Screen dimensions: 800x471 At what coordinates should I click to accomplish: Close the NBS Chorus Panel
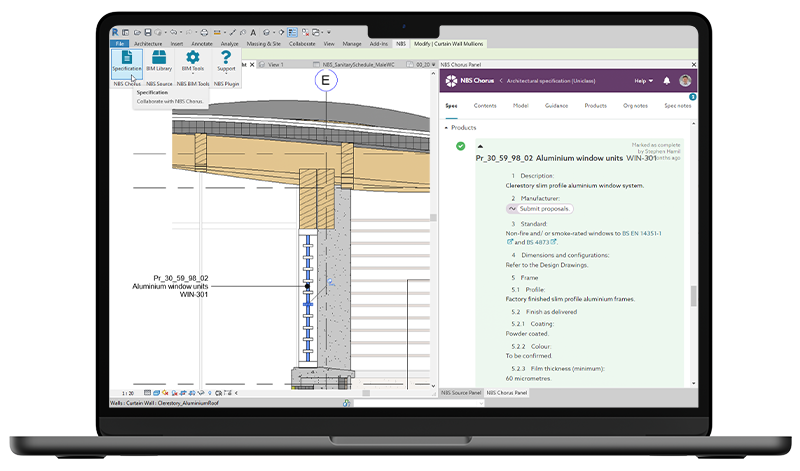tap(694, 65)
